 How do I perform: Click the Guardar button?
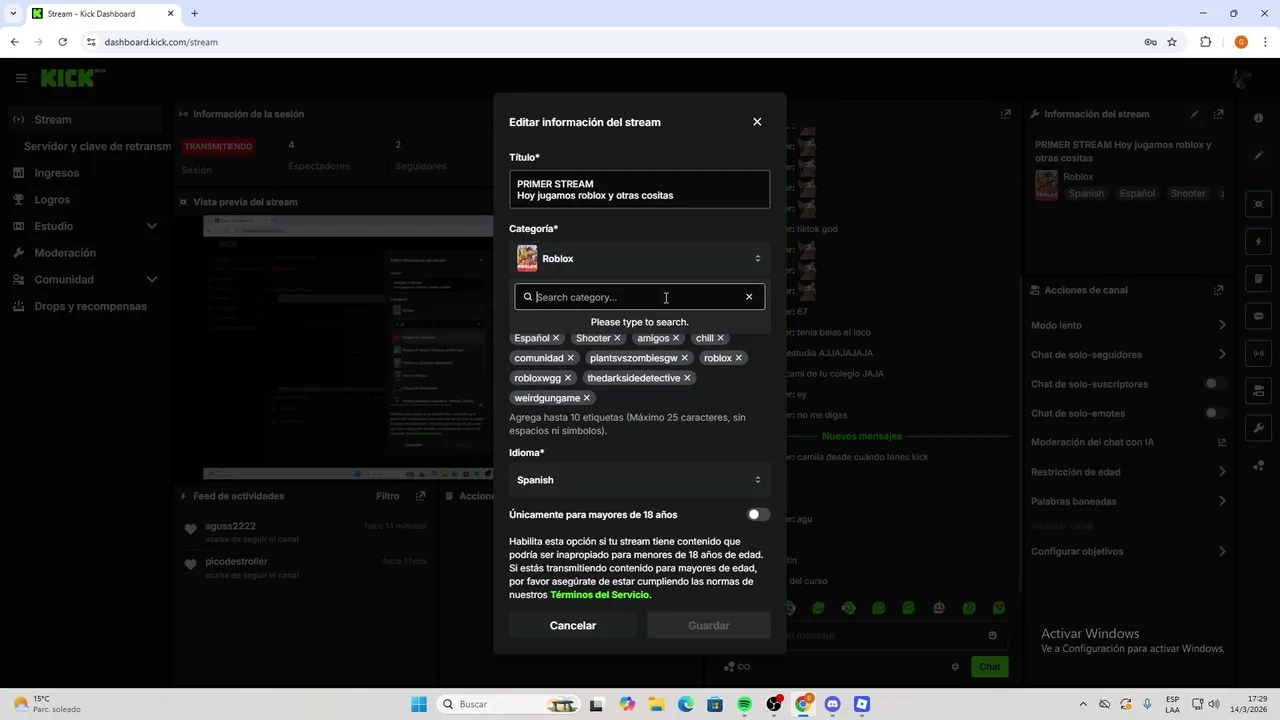[x=709, y=626]
